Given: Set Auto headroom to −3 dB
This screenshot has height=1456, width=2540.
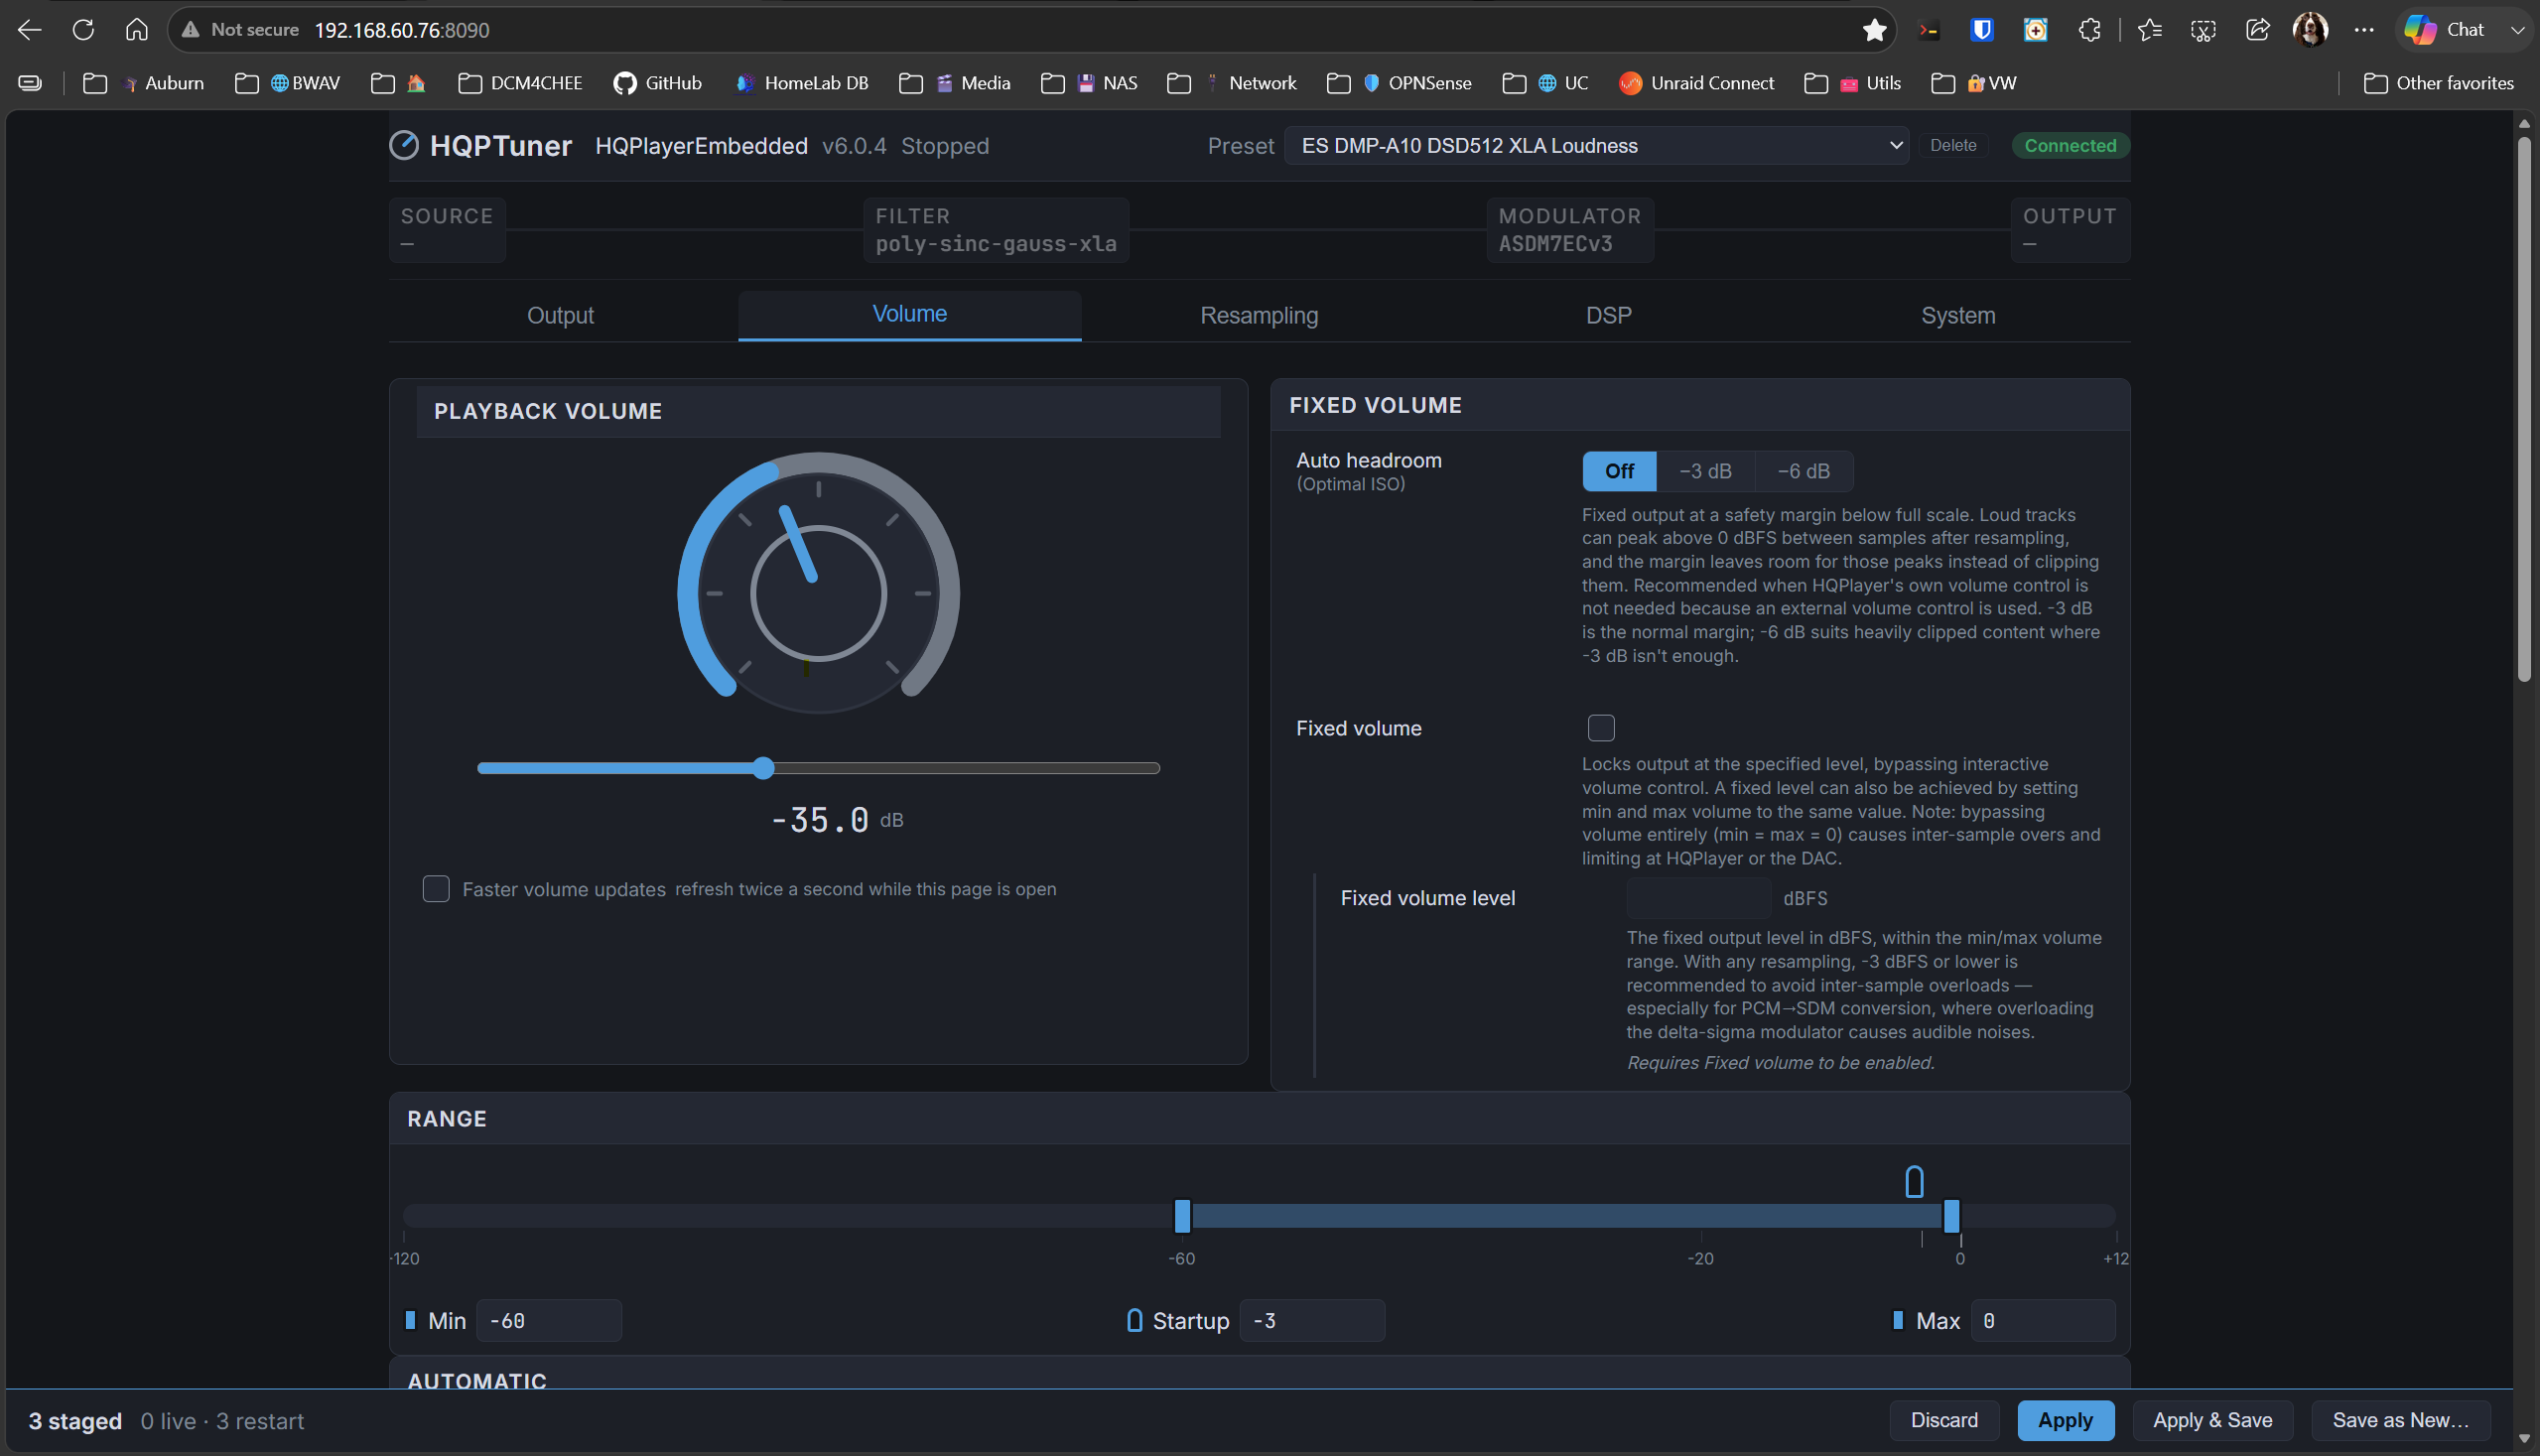Looking at the screenshot, I should (x=1705, y=471).
